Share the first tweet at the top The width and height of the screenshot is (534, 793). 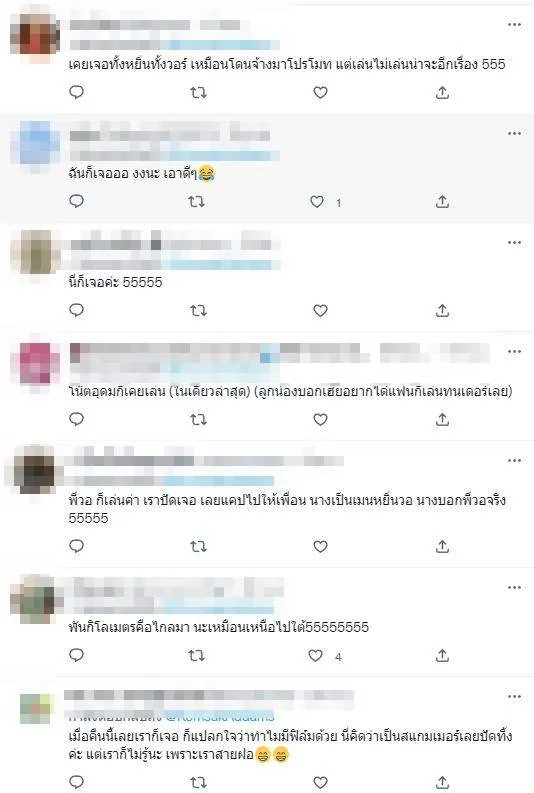click(x=442, y=93)
